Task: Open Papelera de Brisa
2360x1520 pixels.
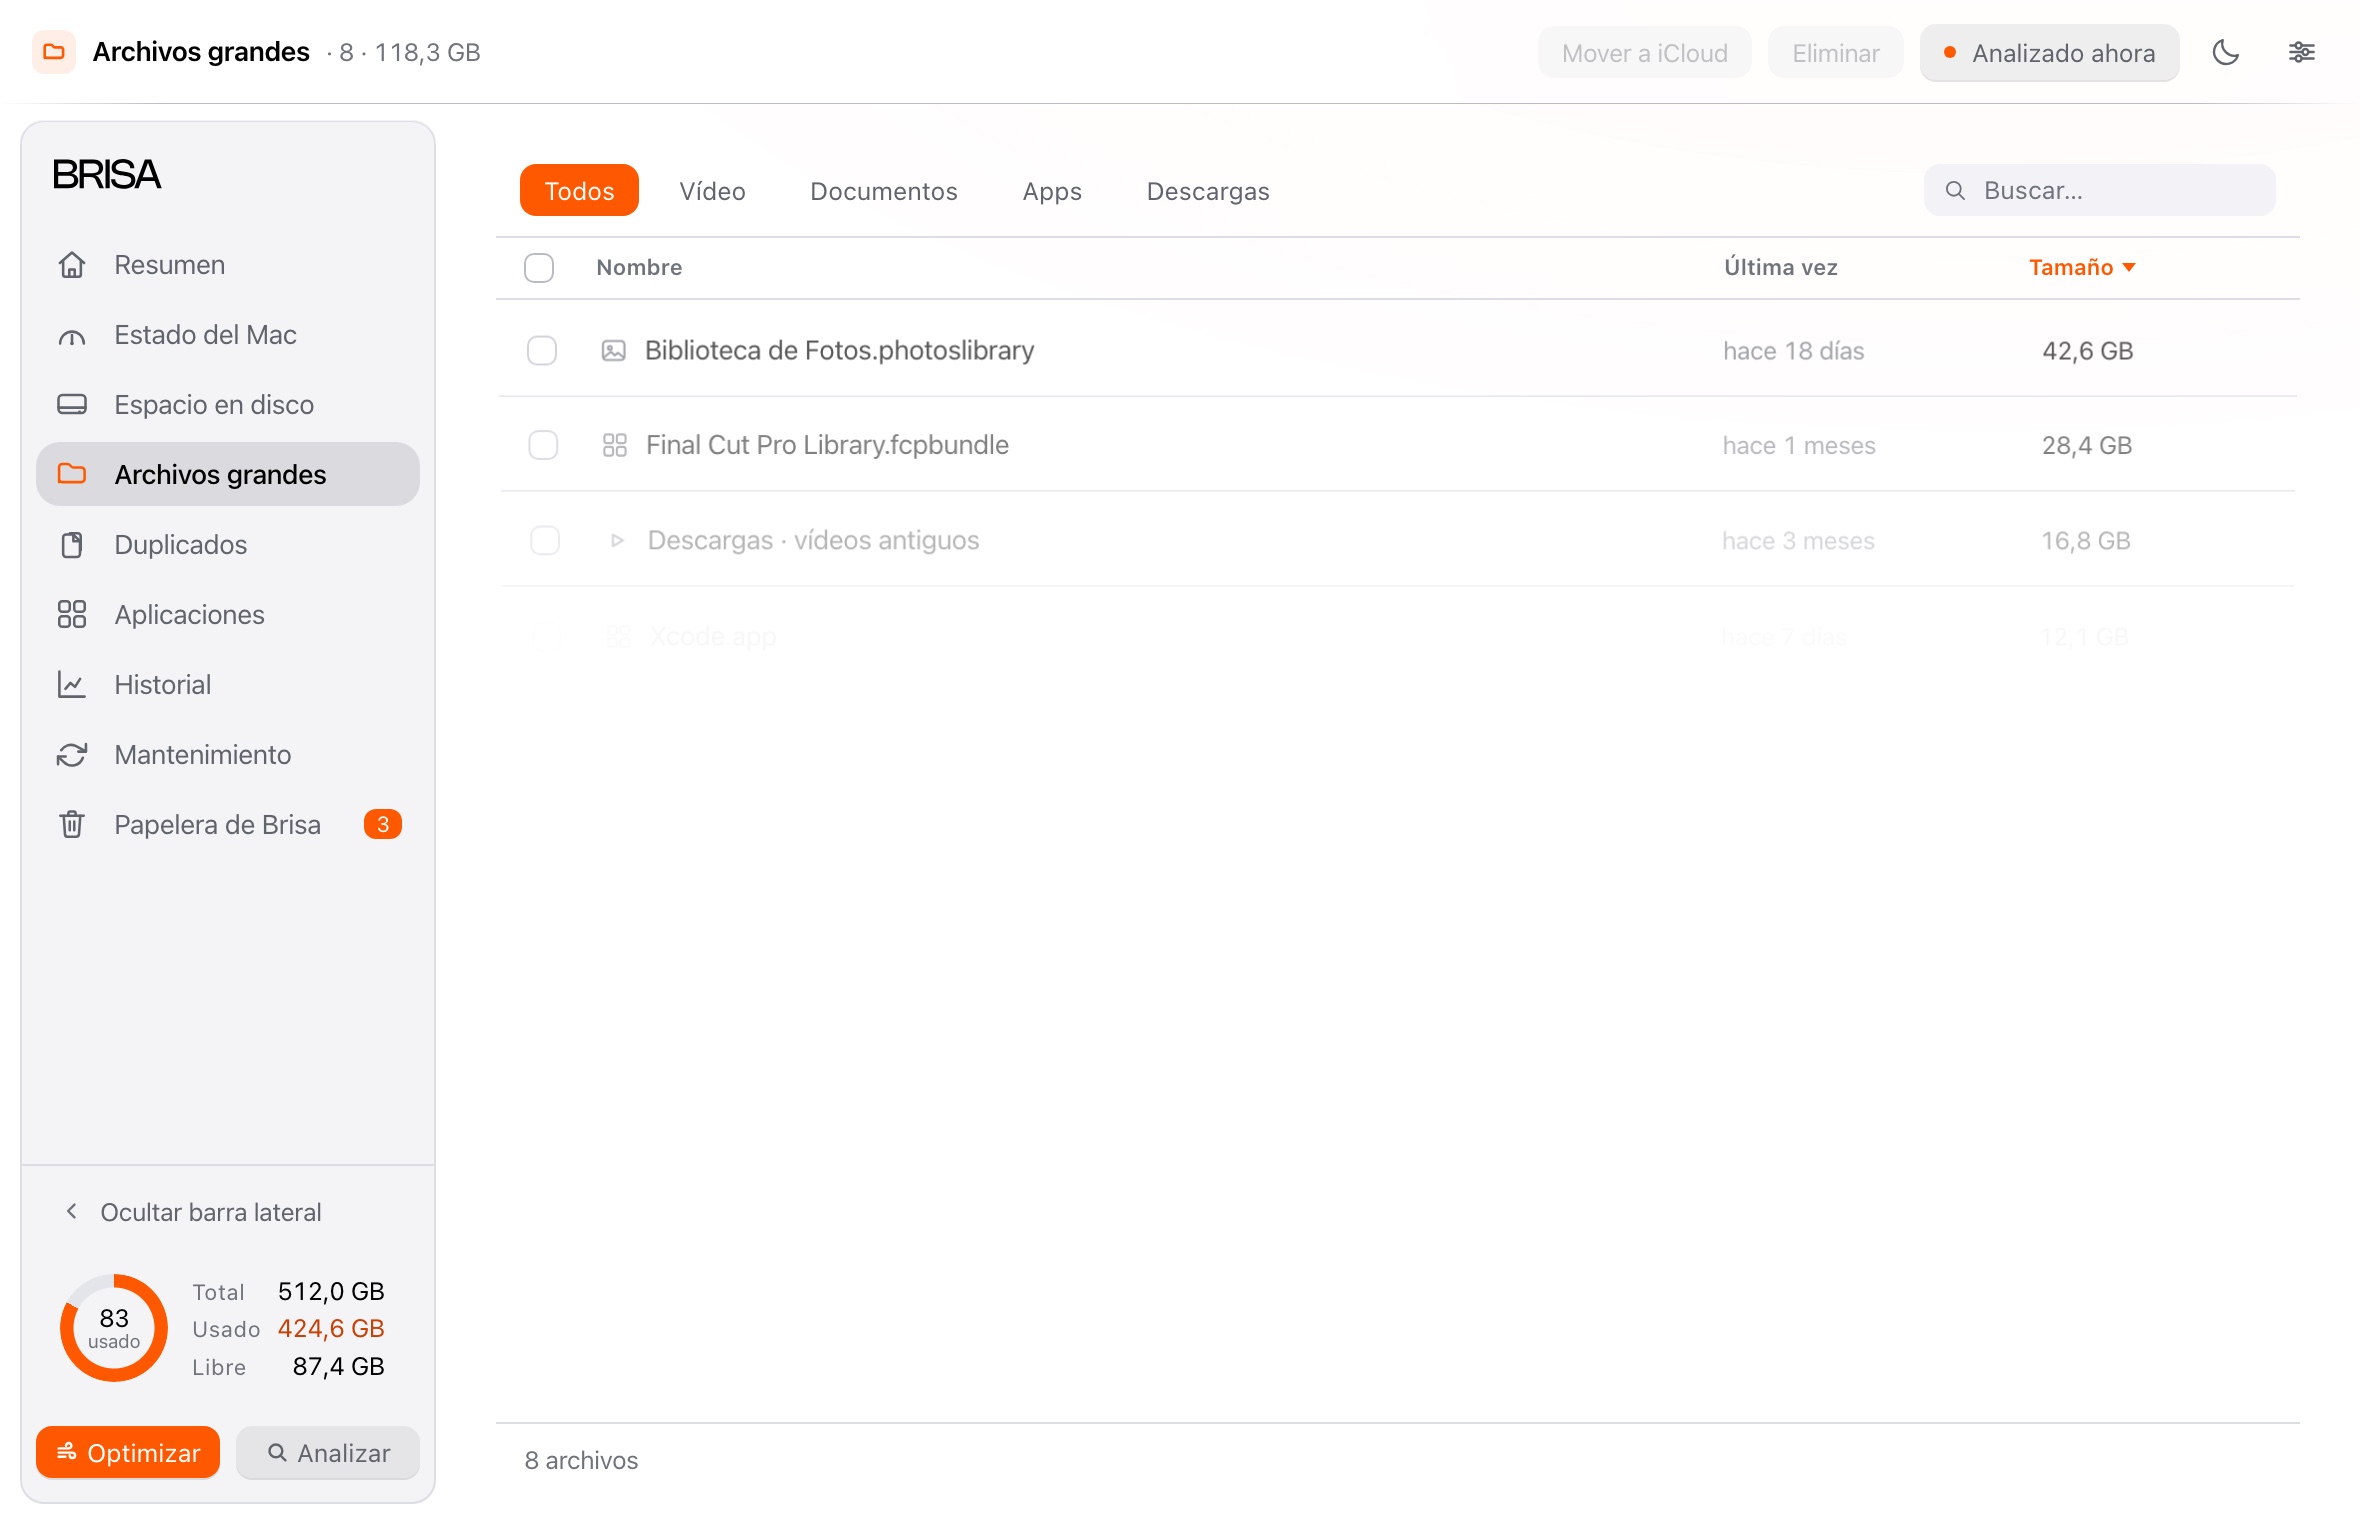Action: [228, 825]
